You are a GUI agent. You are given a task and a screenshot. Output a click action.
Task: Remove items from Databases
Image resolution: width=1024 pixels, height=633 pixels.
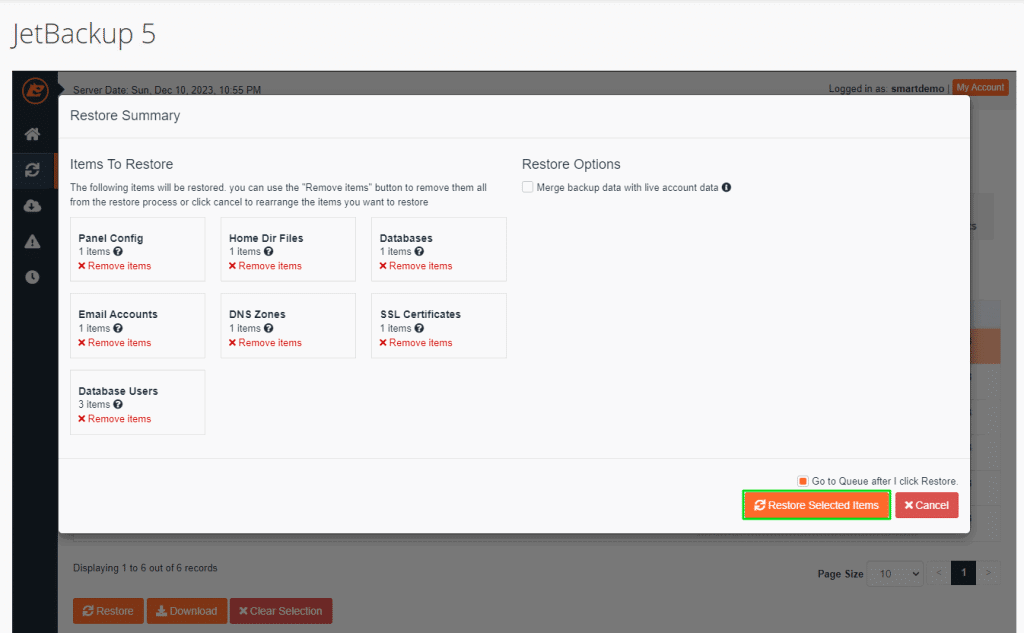(x=415, y=266)
